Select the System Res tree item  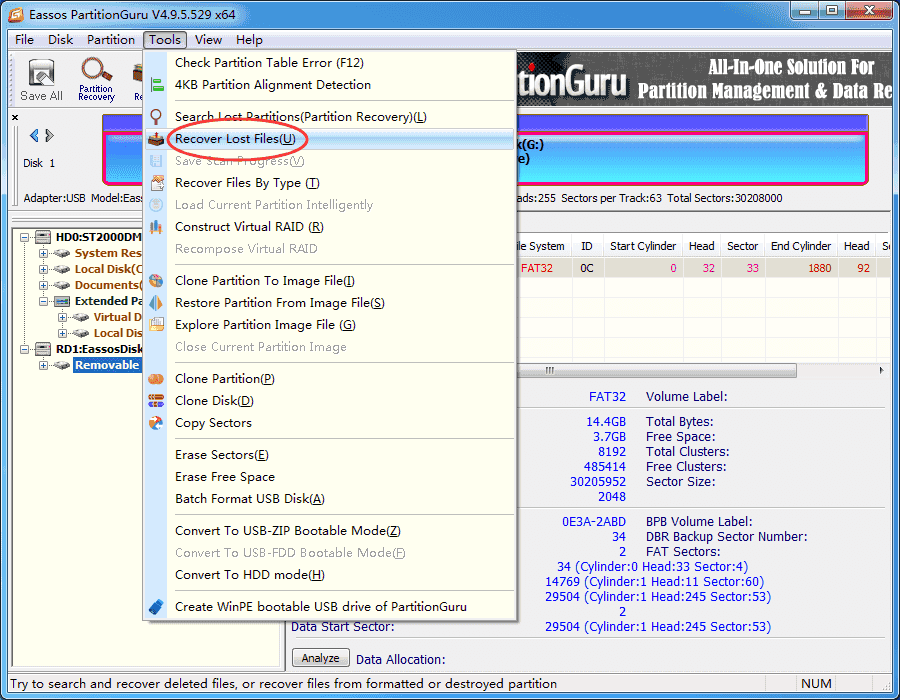[108, 253]
